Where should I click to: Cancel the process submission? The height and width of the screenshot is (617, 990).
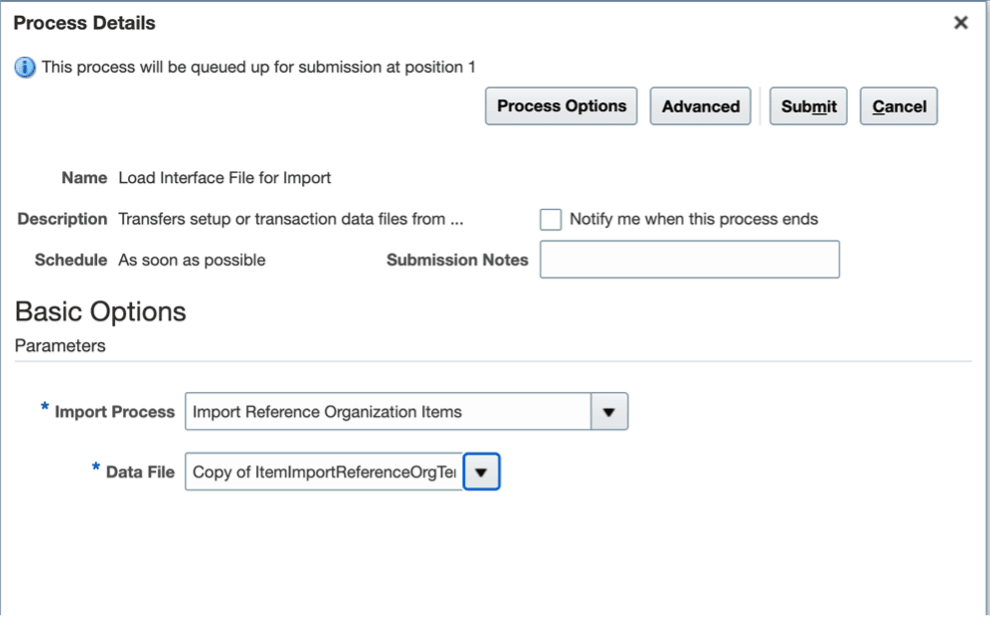point(898,106)
